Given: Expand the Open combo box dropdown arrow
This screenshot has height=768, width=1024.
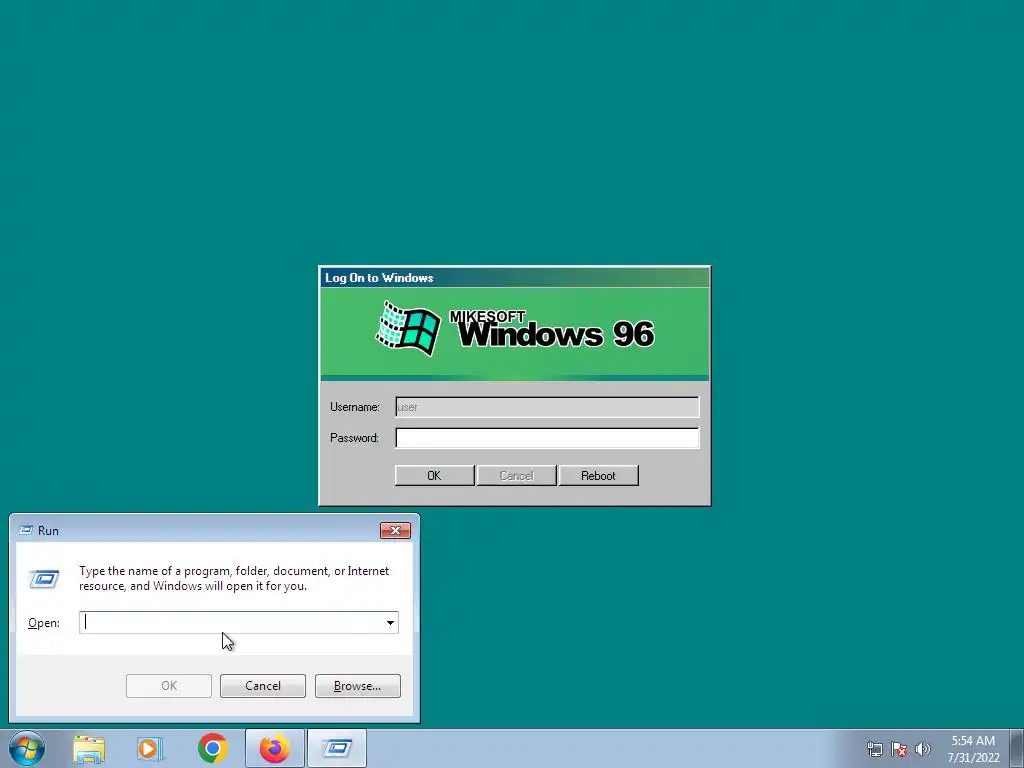Looking at the screenshot, I should [x=390, y=622].
